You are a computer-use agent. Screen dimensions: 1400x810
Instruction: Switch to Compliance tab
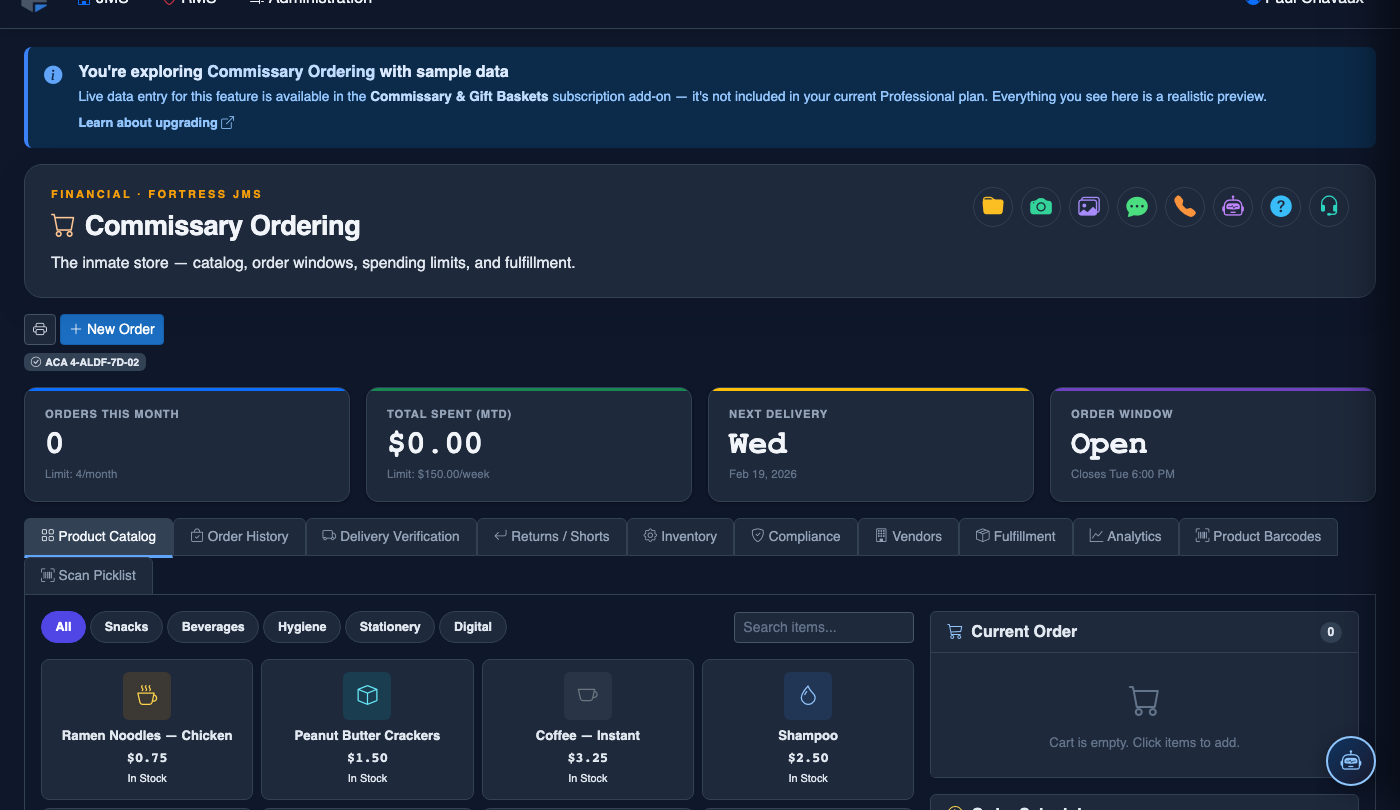coord(796,536)
